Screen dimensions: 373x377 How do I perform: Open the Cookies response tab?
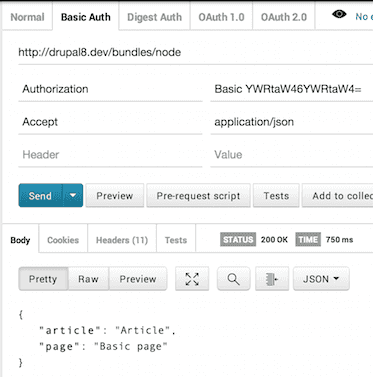[x=63, y=240]
